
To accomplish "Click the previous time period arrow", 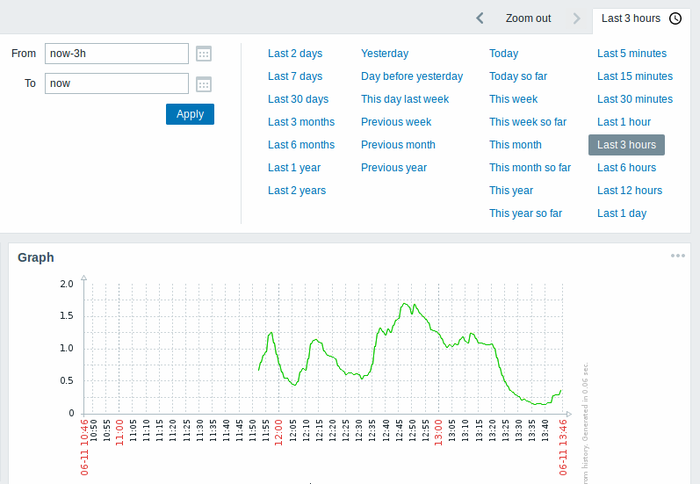I will click(480, 18).
